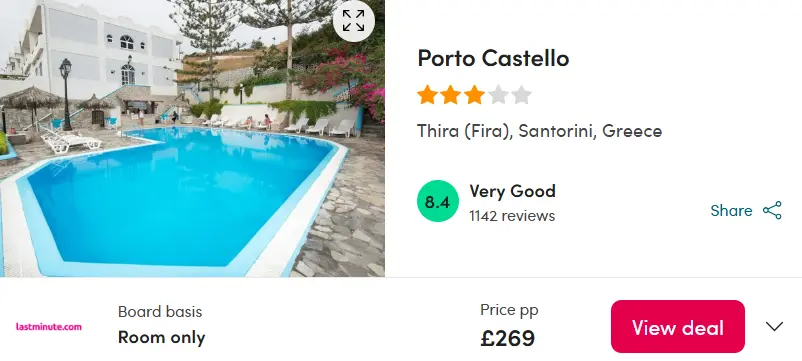Click the lastminute.com provider logo

(x=49, y=326)
